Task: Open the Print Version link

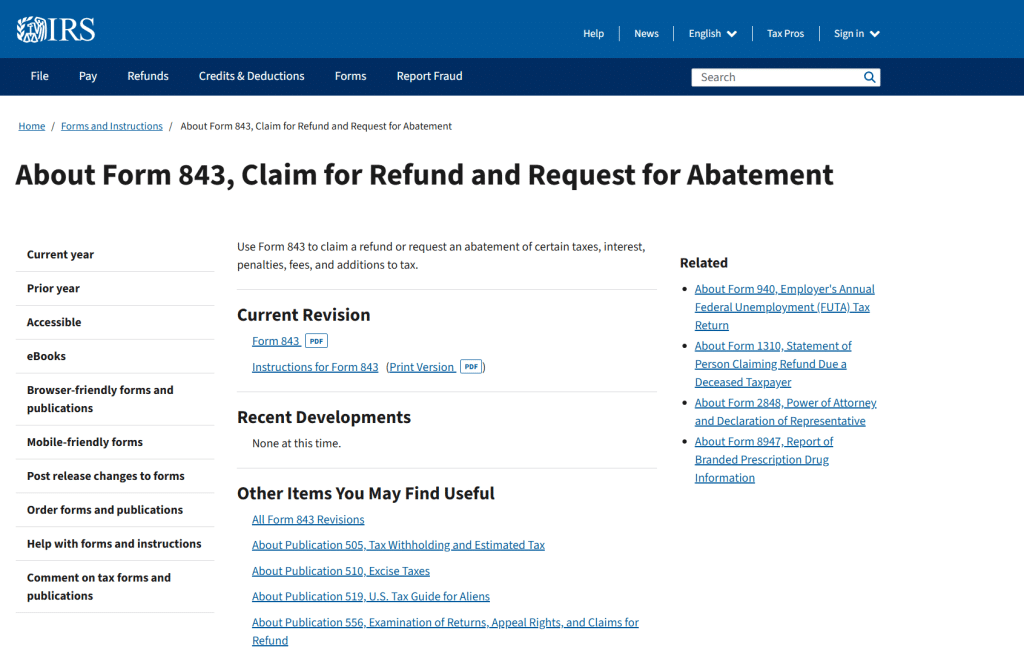Action: [x=422, y=367]
